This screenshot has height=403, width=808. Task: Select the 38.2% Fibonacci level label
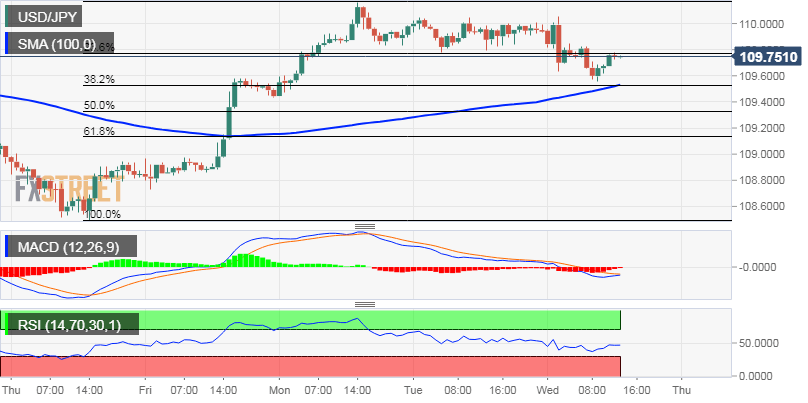99,79
